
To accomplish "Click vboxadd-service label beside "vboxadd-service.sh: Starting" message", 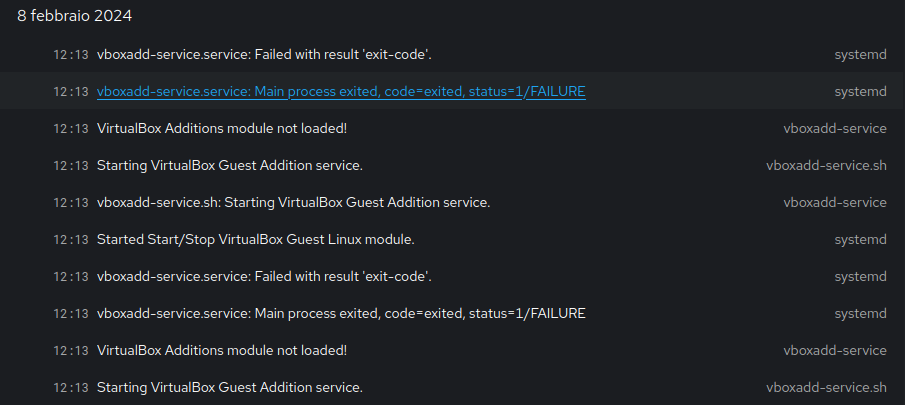I will 834,202.
